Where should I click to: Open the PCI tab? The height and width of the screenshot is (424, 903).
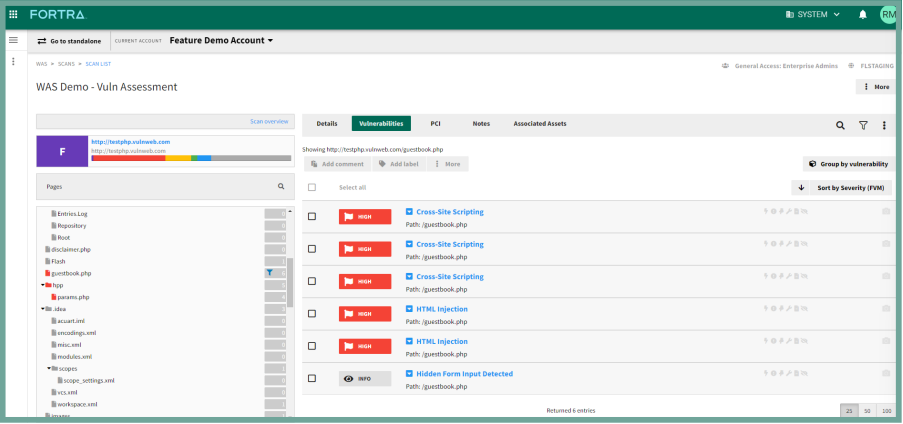tap(435, 123)
